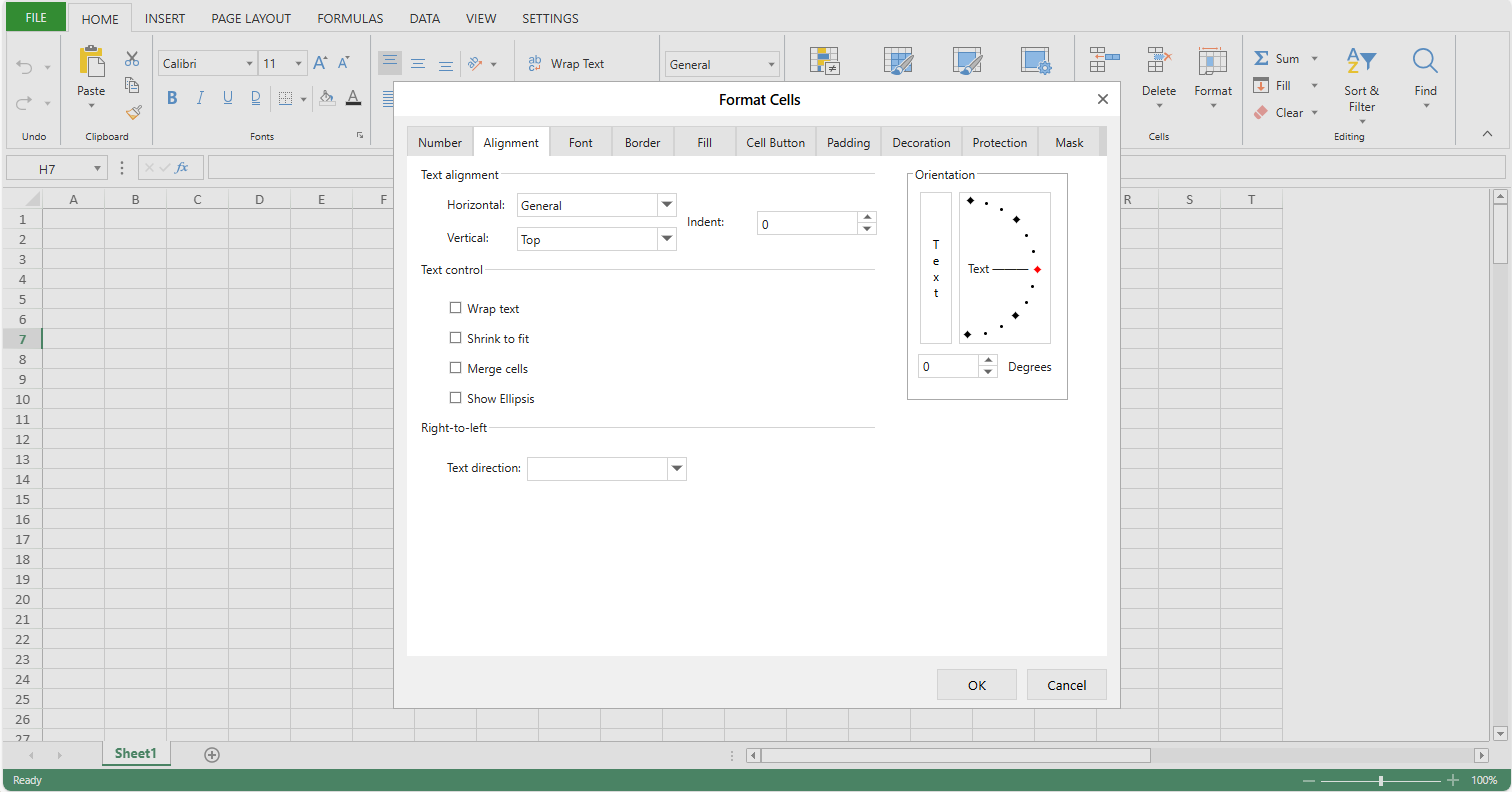This screenshot has width=1512, height=792.
Task: Click the Find magnifier icon
Action: 1425,61
